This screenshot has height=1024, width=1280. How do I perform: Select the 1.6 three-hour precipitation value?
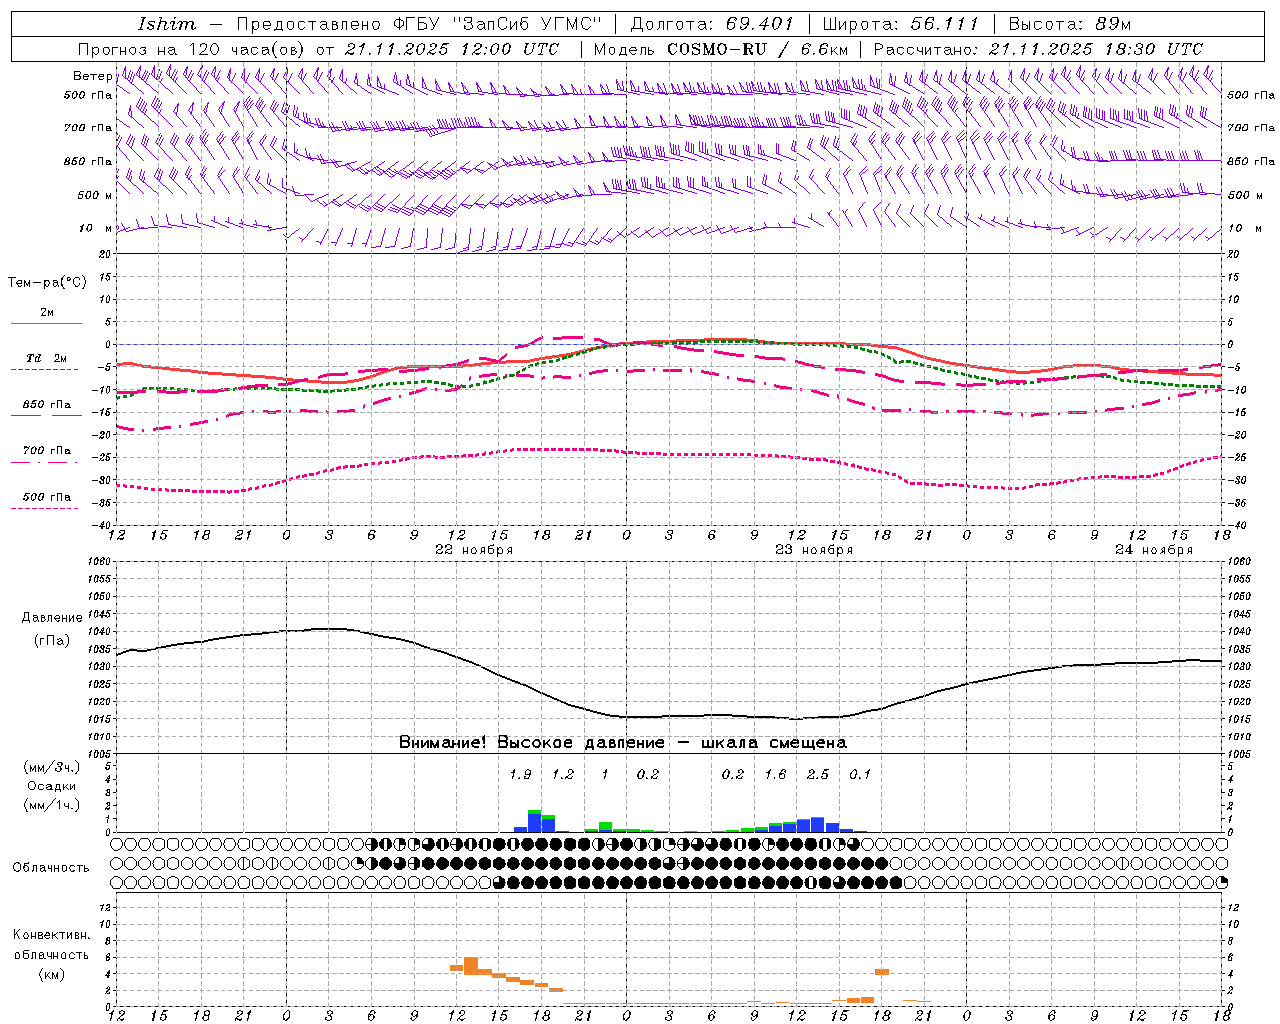tap(775, 775)
